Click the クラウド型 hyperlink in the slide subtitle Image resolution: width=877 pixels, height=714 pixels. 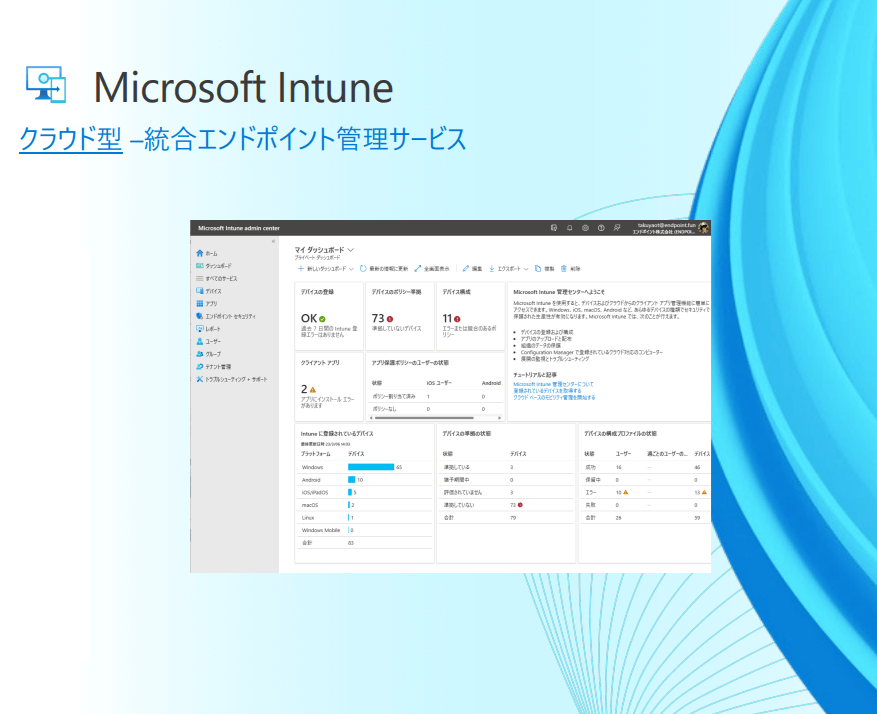(71, 139)
